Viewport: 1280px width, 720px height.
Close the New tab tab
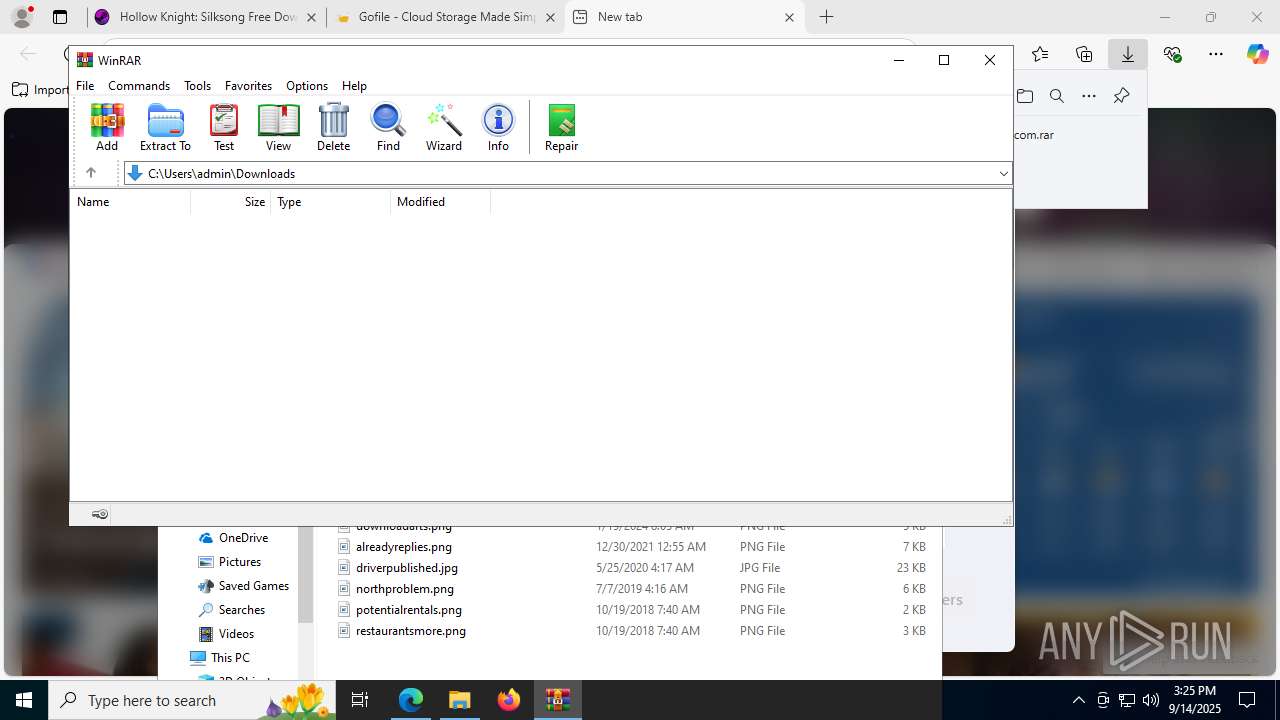coord(789,17)
